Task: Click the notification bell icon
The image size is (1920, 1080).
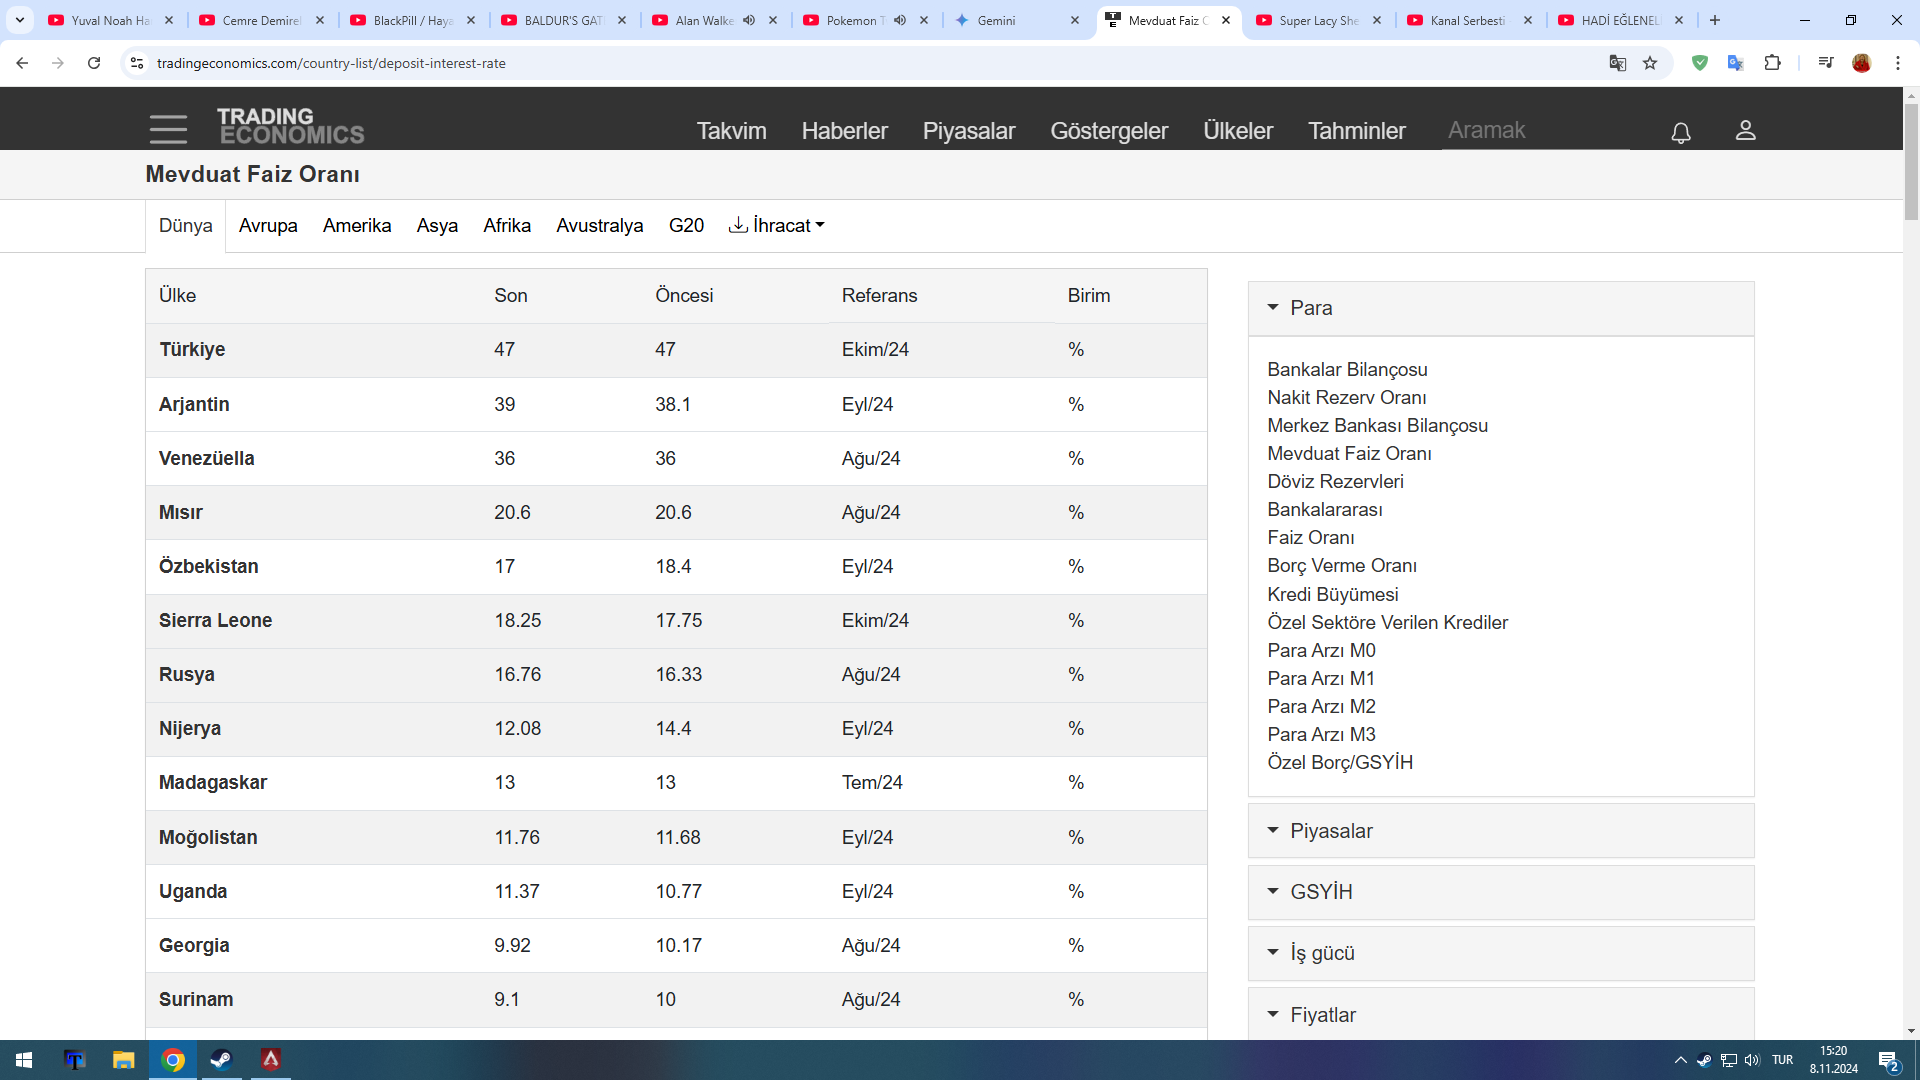Action: coord(1681,132)
